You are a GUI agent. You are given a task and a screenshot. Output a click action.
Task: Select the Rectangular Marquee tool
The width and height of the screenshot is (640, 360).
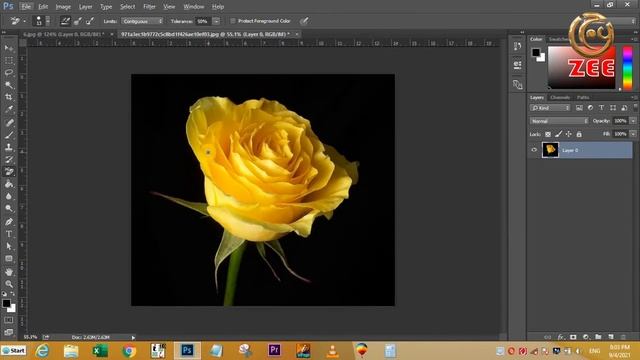point(9,60)
